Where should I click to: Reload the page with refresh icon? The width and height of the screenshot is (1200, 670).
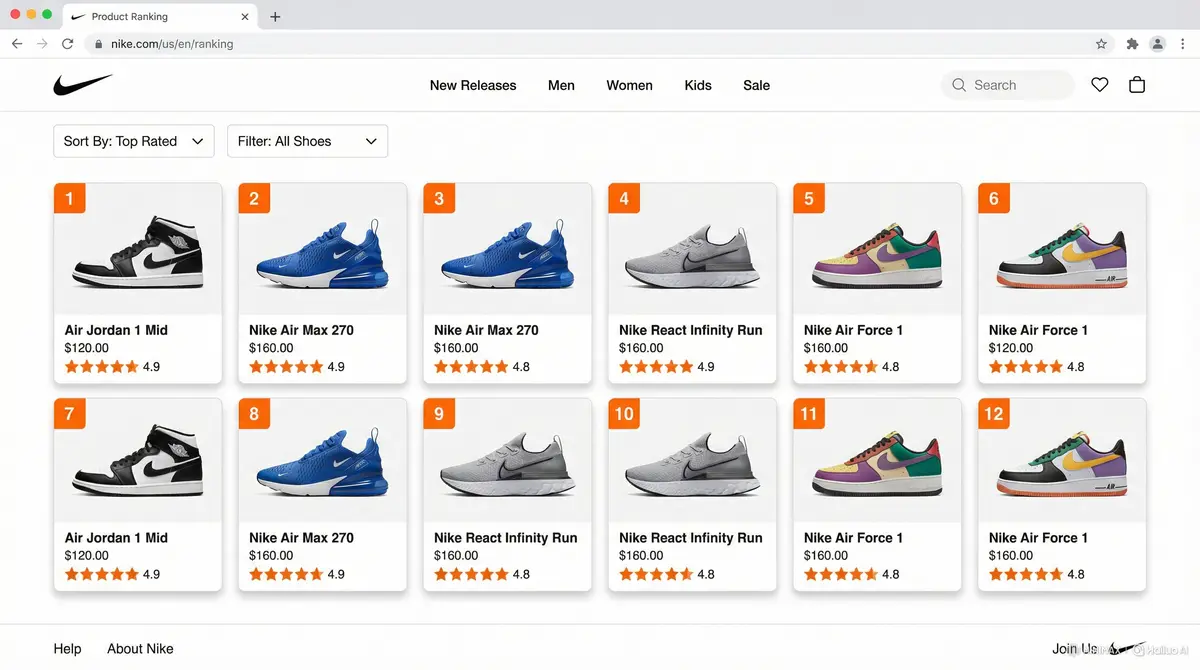tap(68, 44)
